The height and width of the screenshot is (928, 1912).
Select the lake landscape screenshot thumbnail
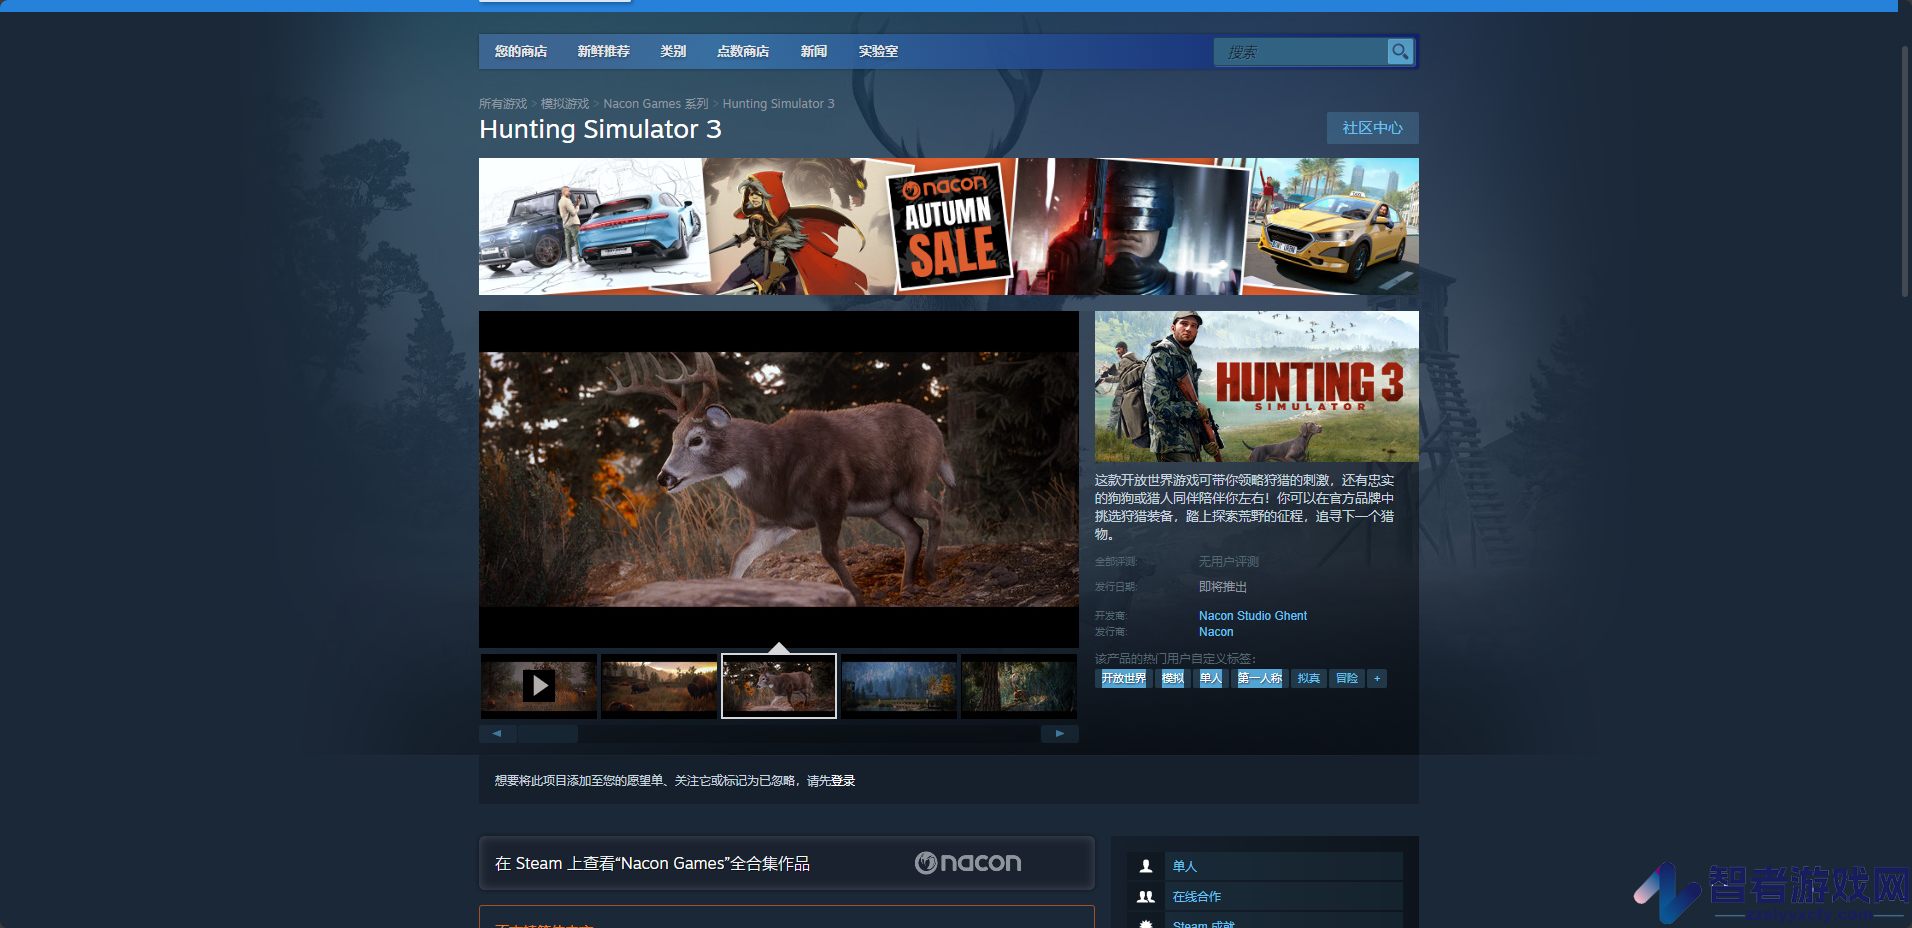(x=899, y=686)
